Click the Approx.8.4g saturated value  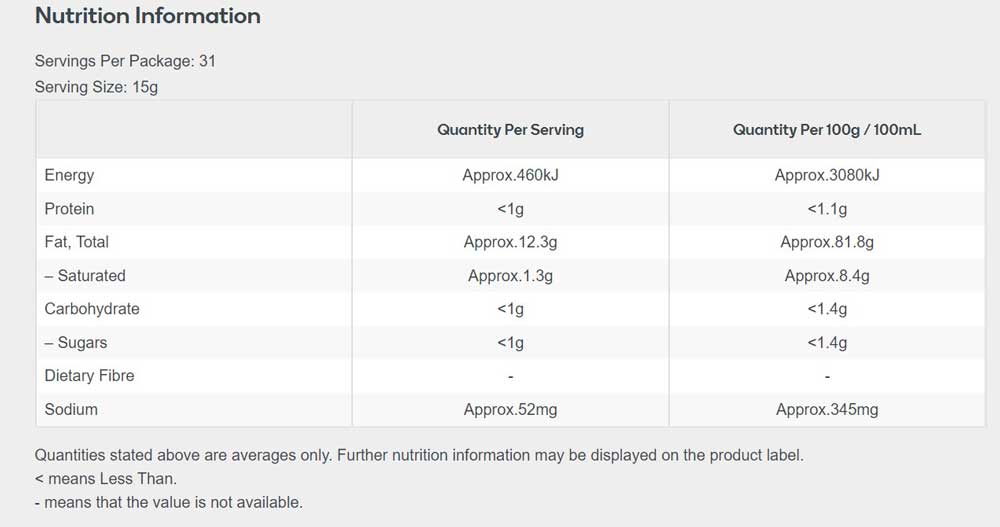tap(827, 276)
